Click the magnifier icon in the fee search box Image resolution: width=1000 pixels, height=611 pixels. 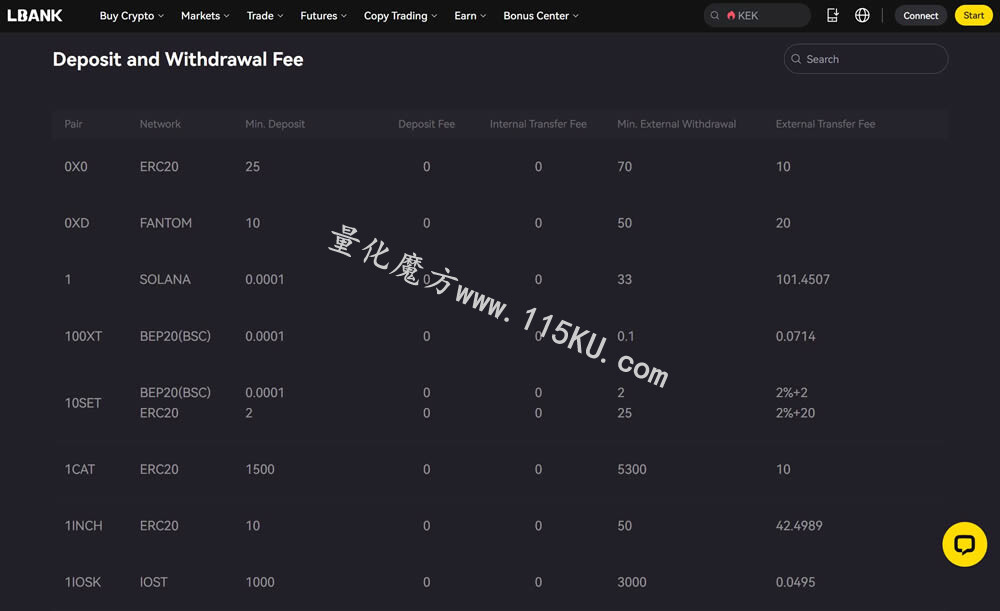point(796,59)
